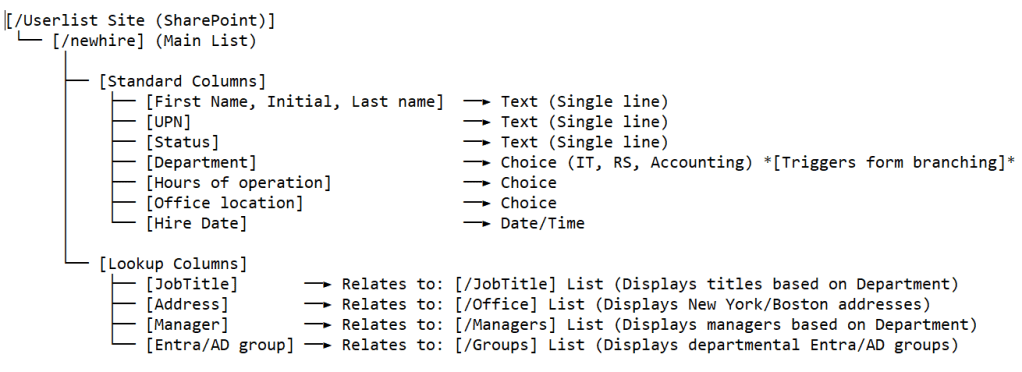Click the Date/Time type label
Image resolution: width=1022 pixels, height=372 pixels.
tap(542, 223)
